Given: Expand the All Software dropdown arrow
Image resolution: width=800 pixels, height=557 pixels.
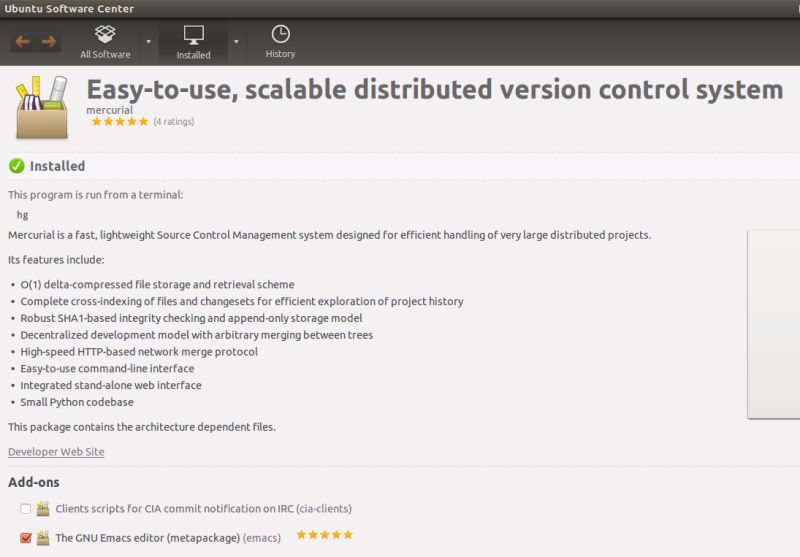Looking at the screenshot, I should coord(148,42).
